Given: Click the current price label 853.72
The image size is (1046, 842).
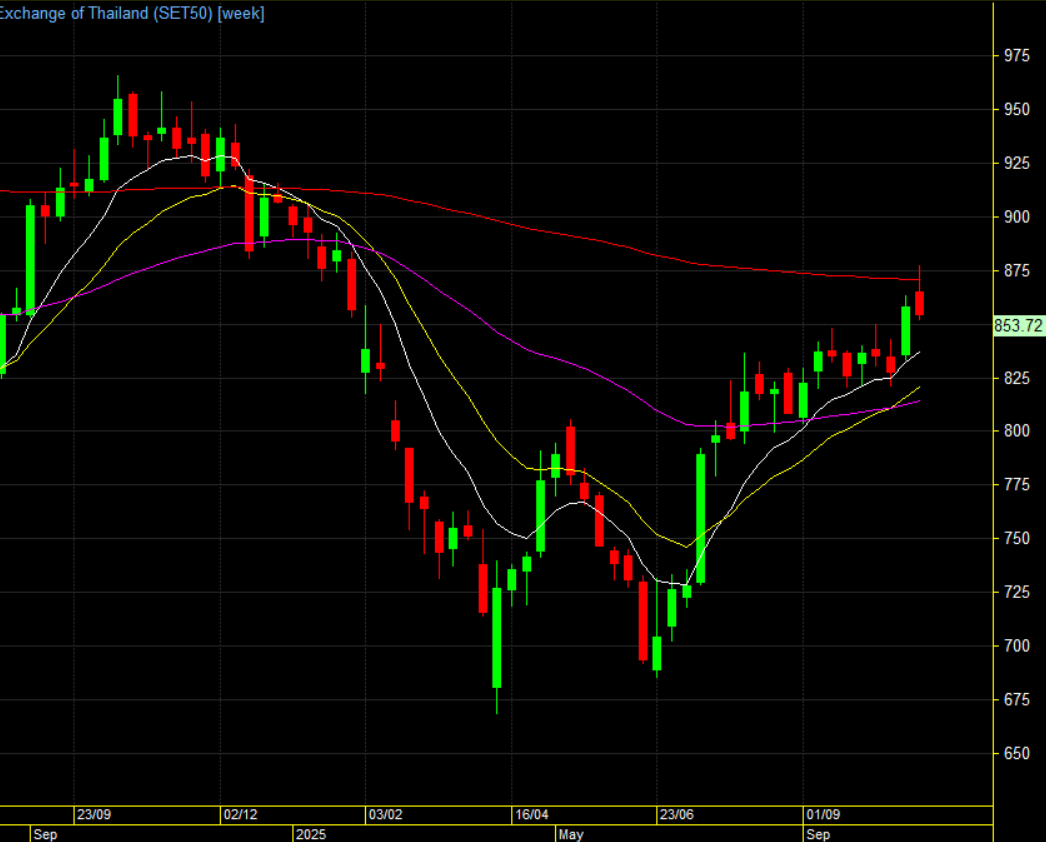Looking at the screenshot, I should pos(1018,326).
